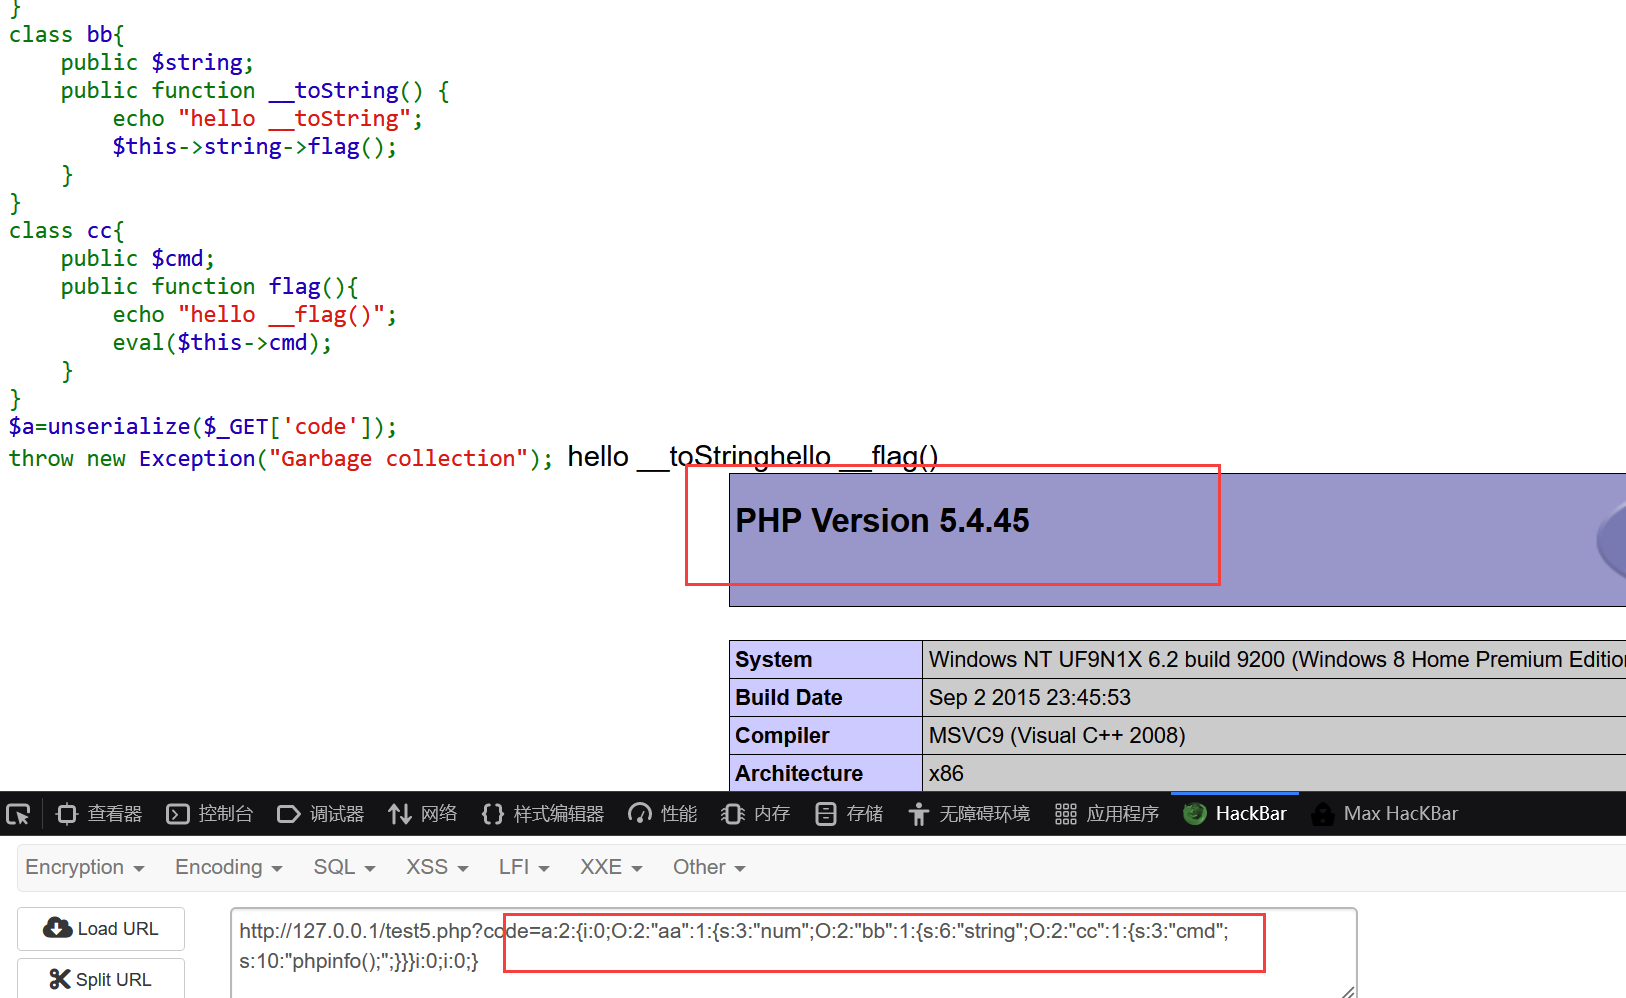Click the "MSVC9 (Visual C++ 2008)" value
This screenshot has height=998, width=1626.
[x=1057, y=736]
